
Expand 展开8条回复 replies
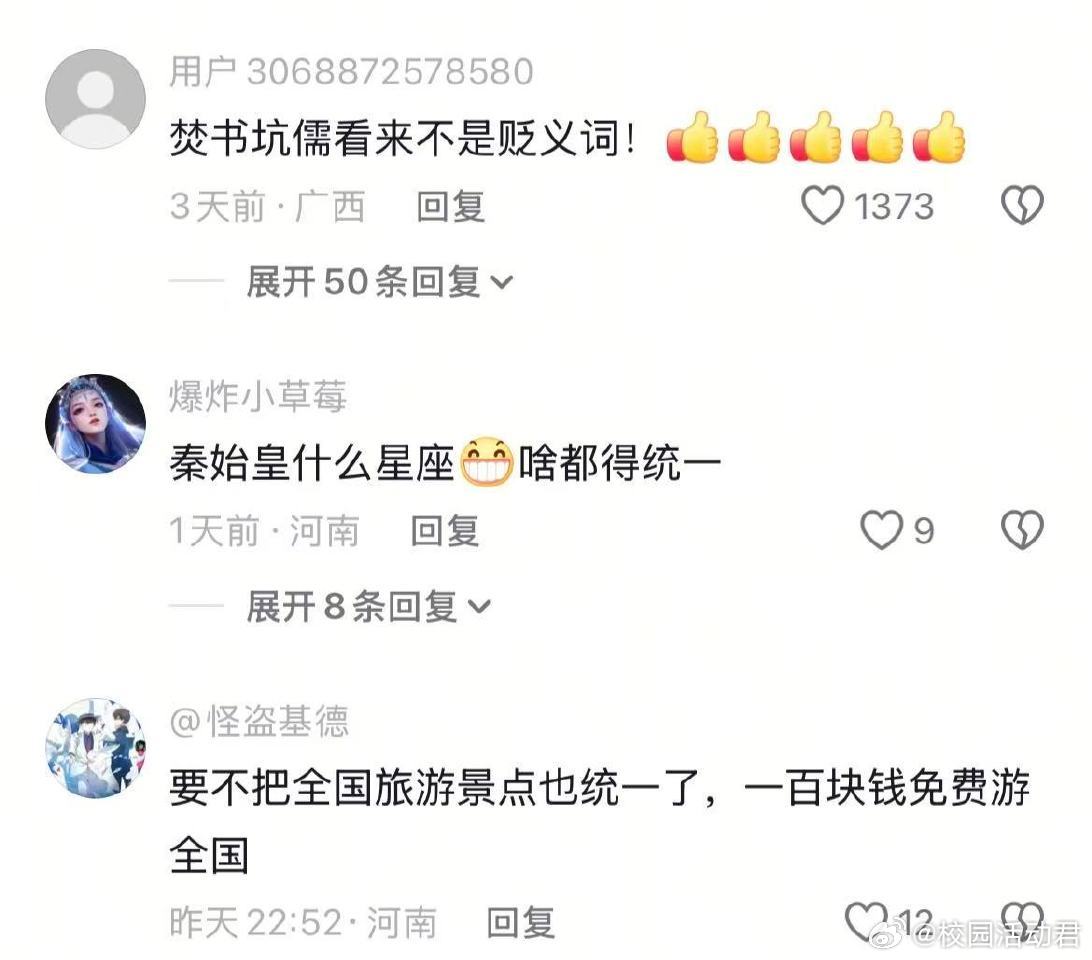coord(368,607)
